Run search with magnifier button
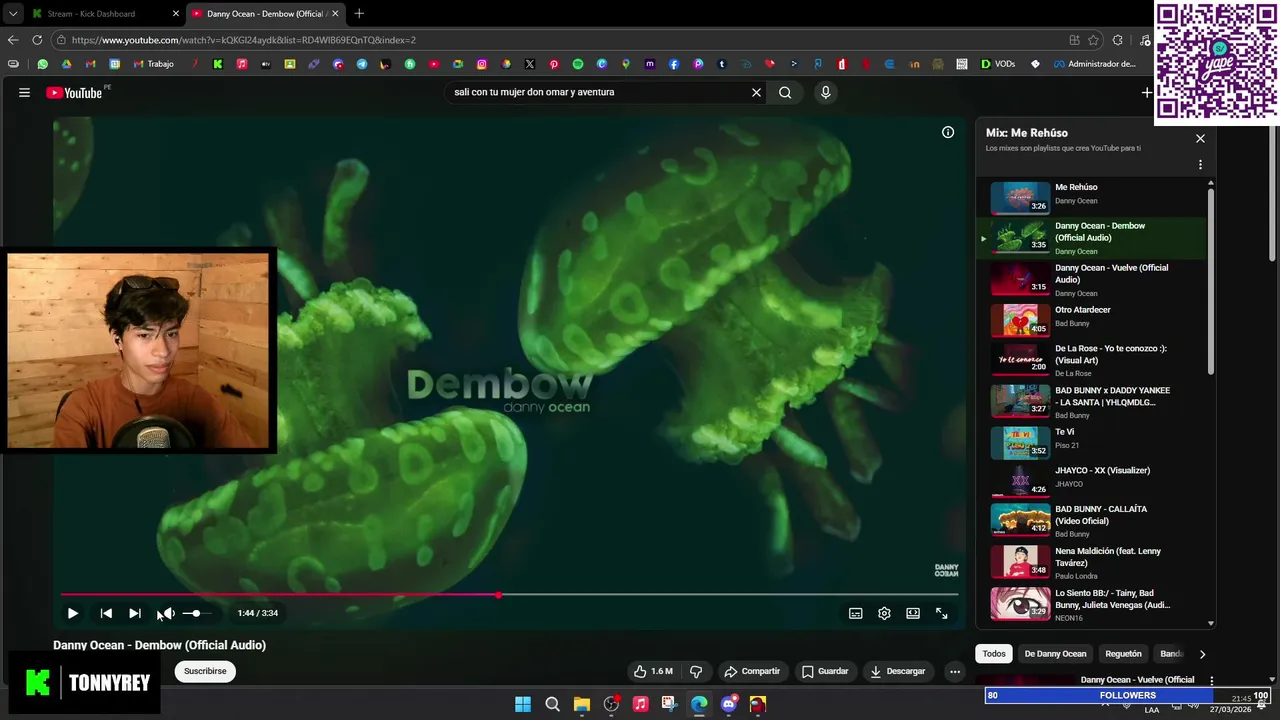Viewport: 1280px width, 720px height. click(785, 92)
